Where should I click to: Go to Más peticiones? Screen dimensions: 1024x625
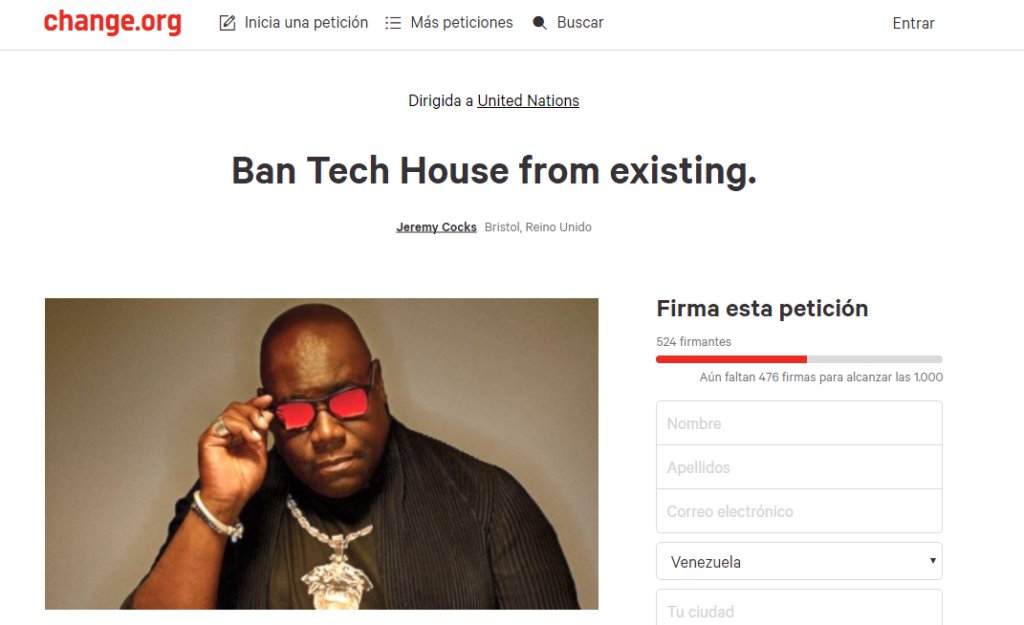click(462, 23)
